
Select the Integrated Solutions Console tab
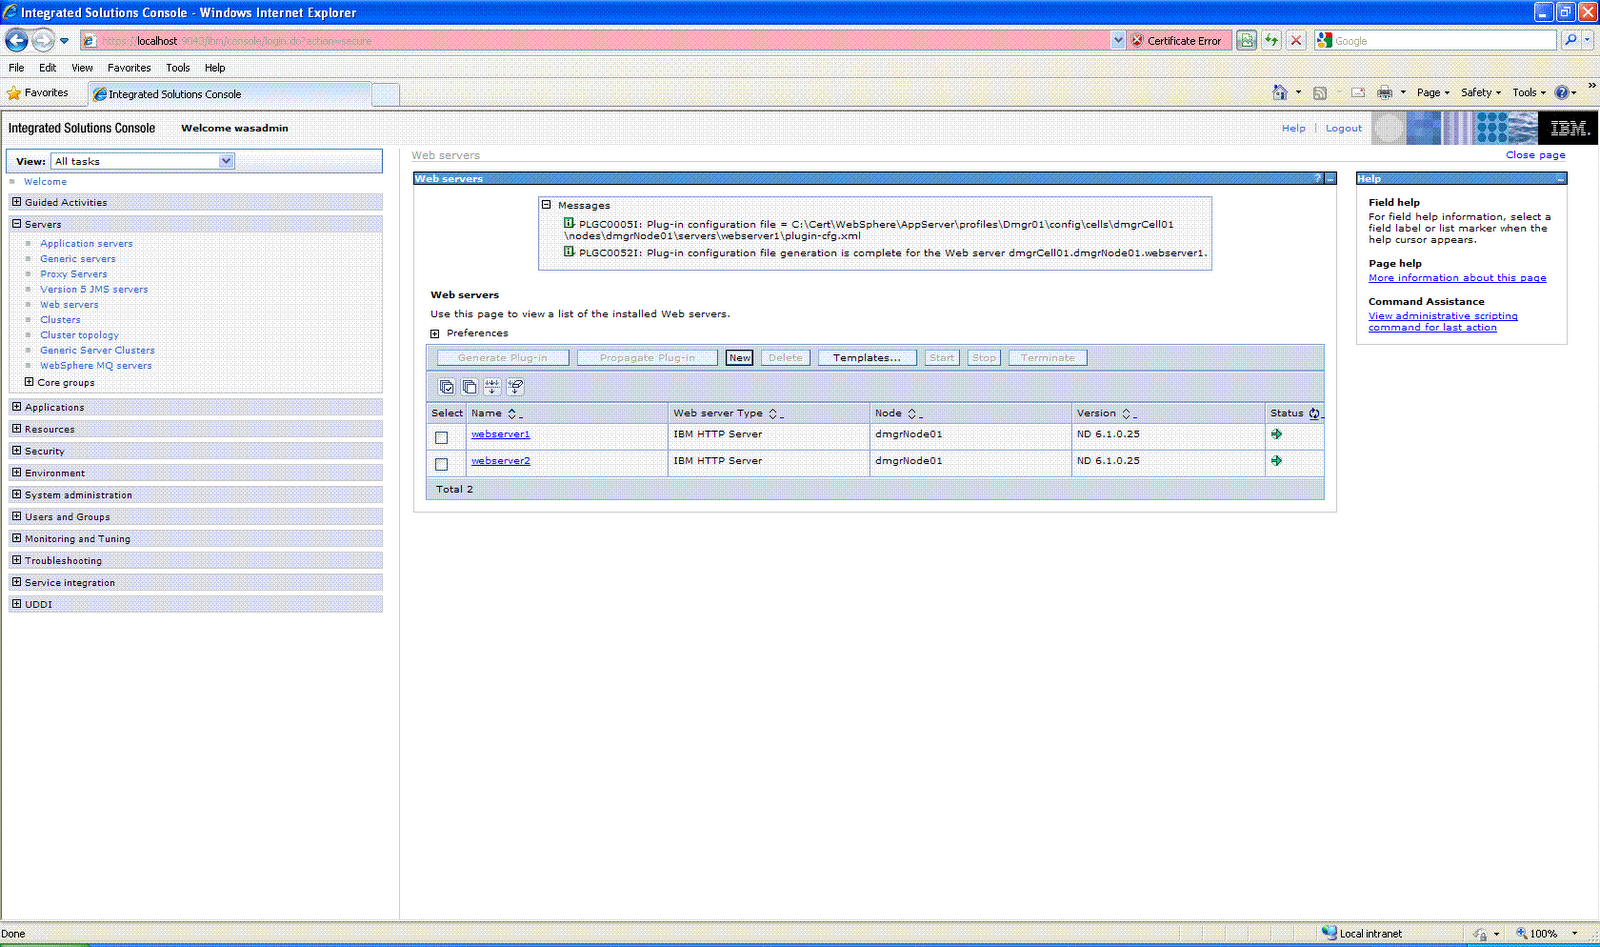pos(230,94)
